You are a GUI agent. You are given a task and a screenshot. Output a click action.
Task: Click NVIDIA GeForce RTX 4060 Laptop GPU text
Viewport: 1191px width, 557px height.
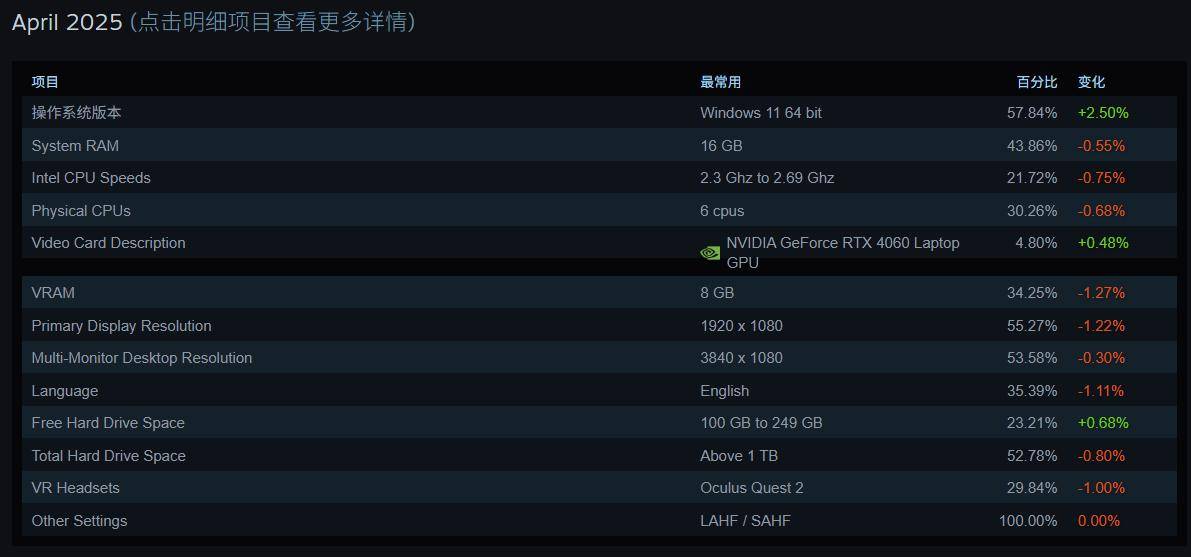[842, 253]
